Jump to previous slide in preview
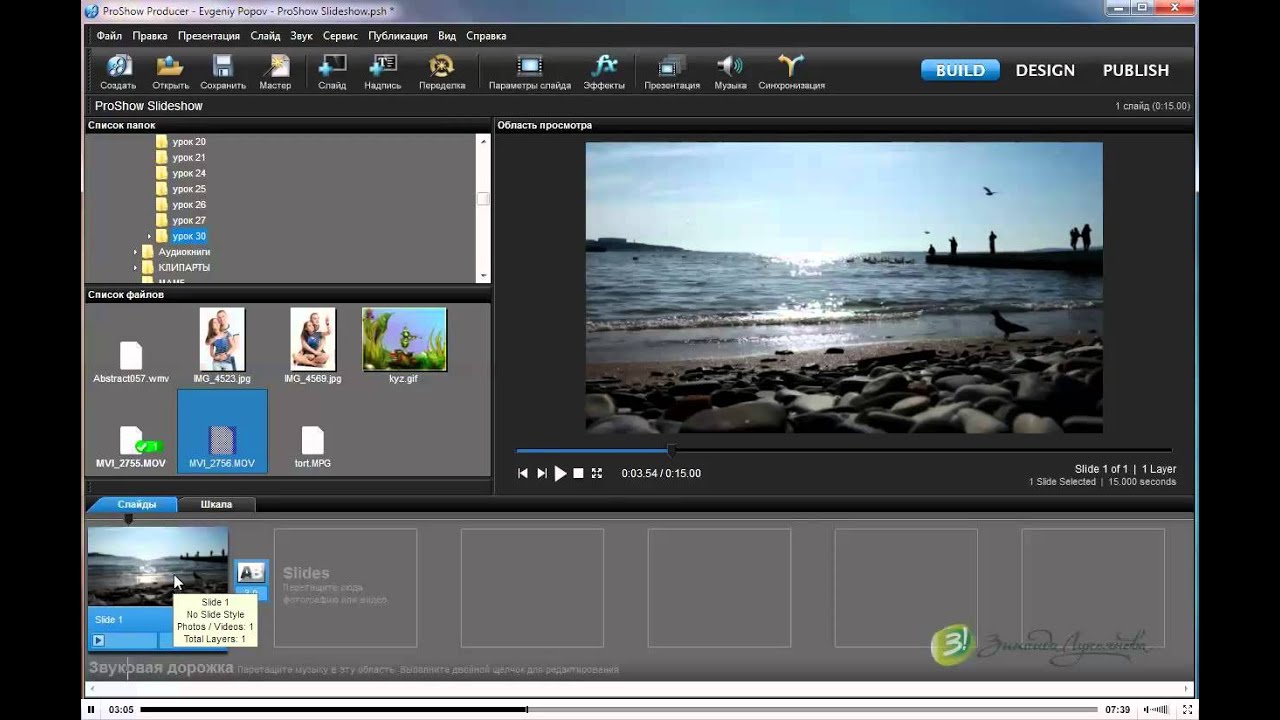This screenshot has width=1280, height=720. coord(523,473)
